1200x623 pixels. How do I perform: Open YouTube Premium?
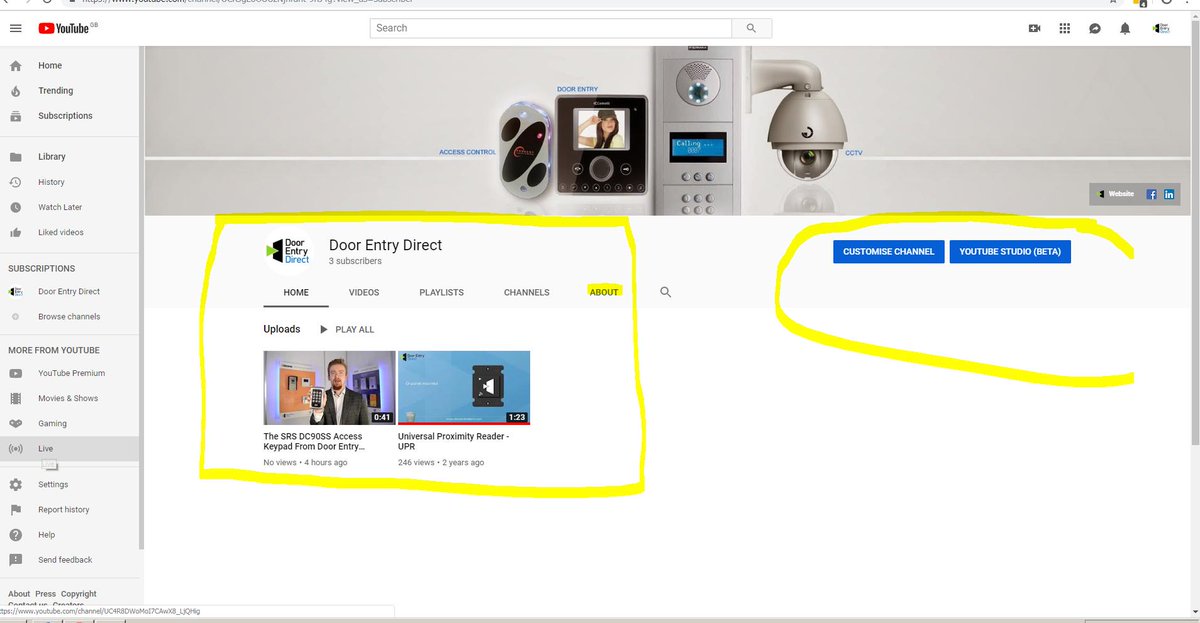(x=70, y=373)
